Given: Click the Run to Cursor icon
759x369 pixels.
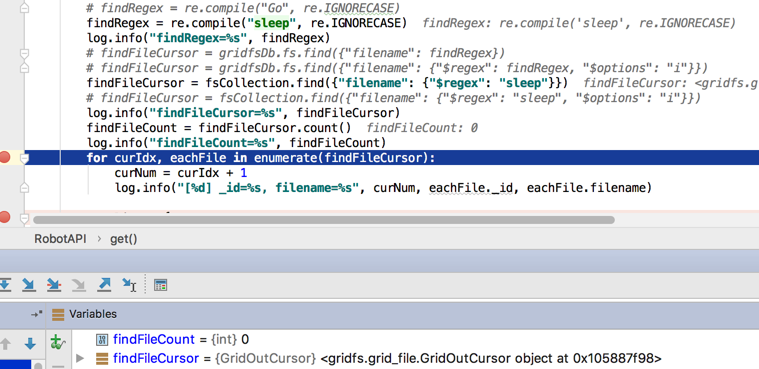Looking at the screenshot, I should pyautogui.click(x=129, y=285).
